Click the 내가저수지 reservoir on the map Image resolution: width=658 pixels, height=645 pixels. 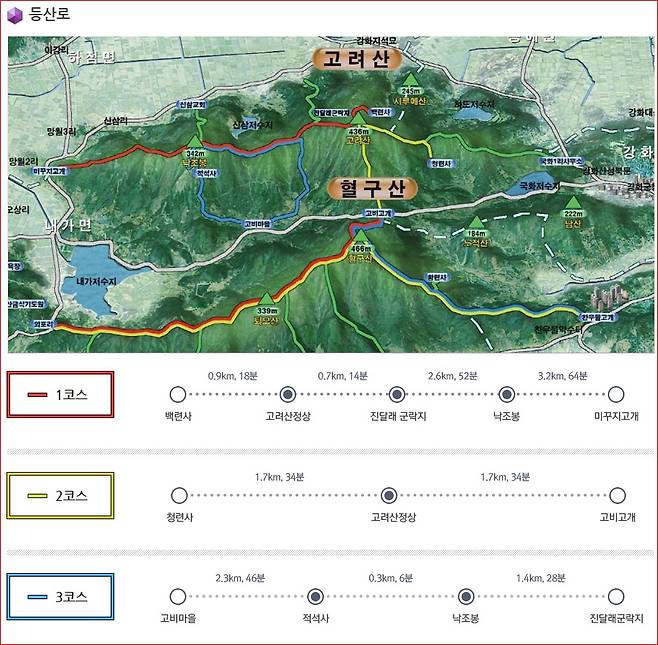(88, 273)
